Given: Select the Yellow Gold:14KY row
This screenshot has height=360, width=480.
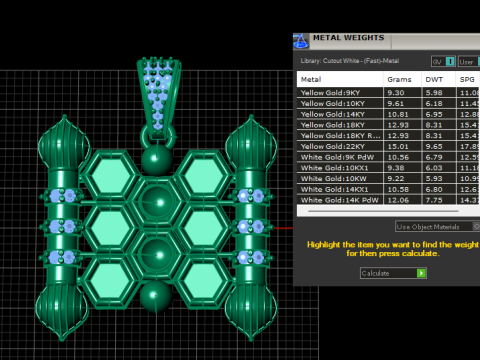Looking at the screenshot, I should (x=388, y=114).
